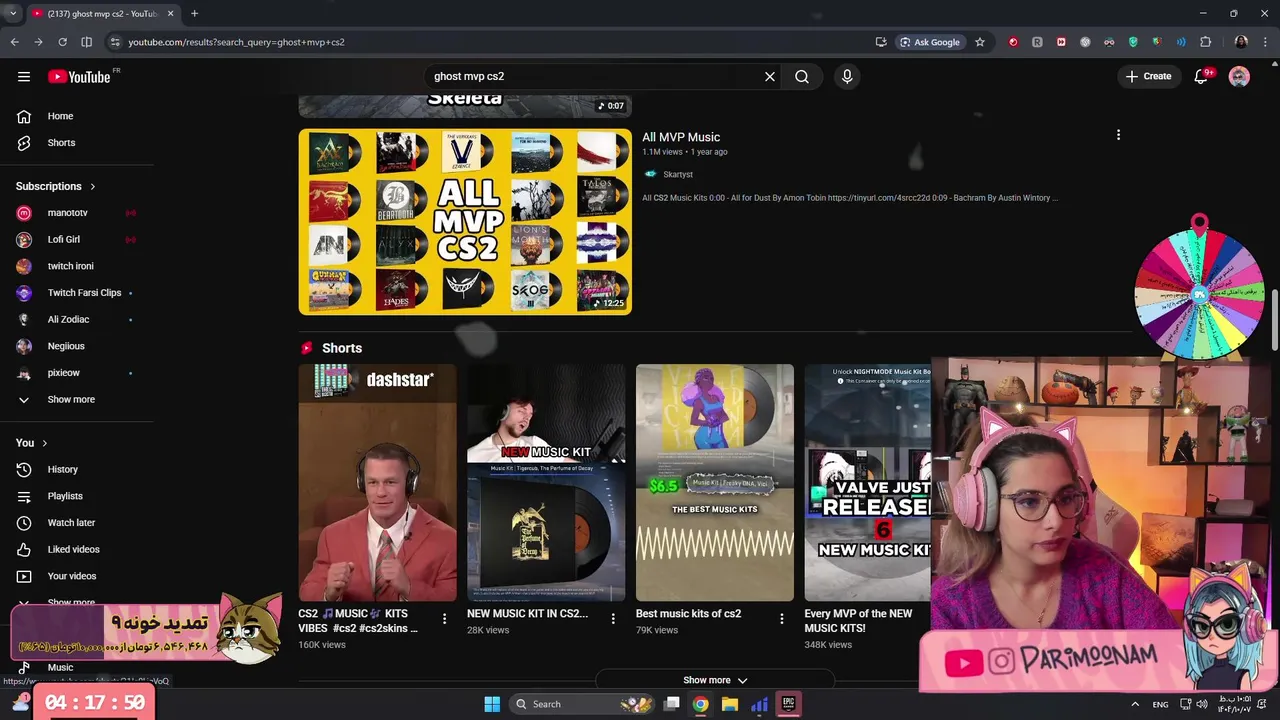
Task: Open the dashstar John Cena short thumbnail
Action: tap(377, 482)
